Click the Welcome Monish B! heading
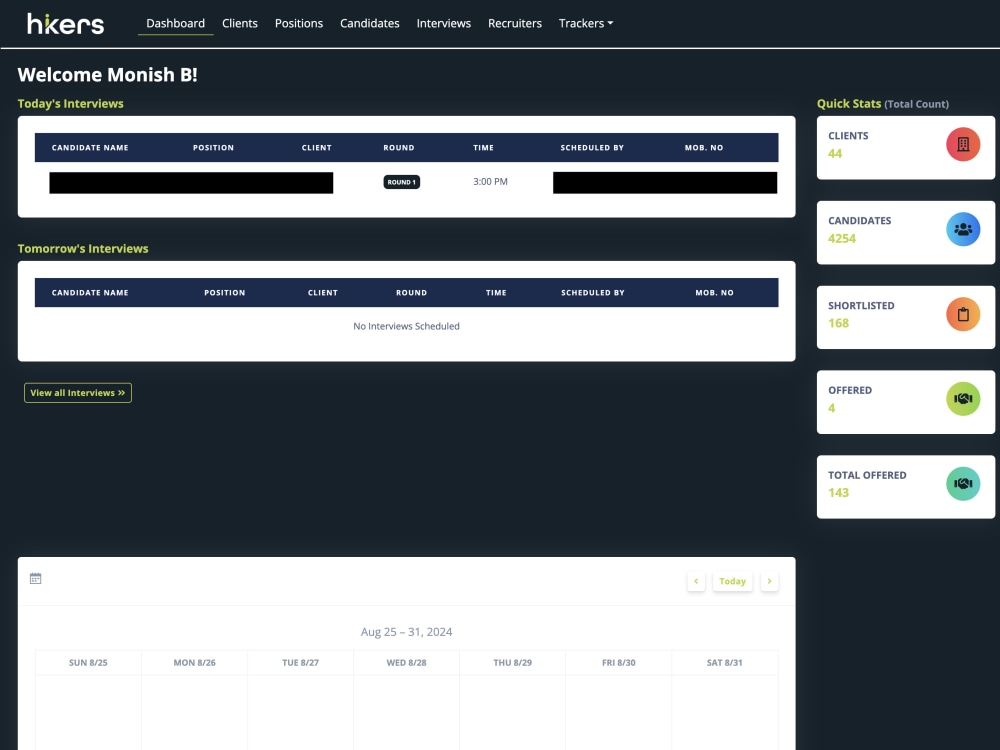This screenshot has height=750, width=1000. coord(107,75)
